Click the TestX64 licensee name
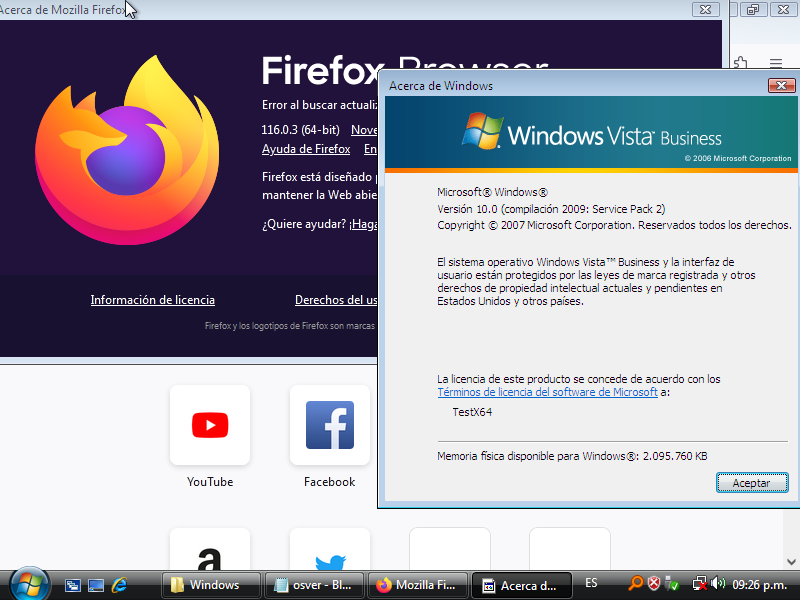Image resolution: width=800 pixels, height=600 pixels. pyautogui.click(x=472, y=412)
